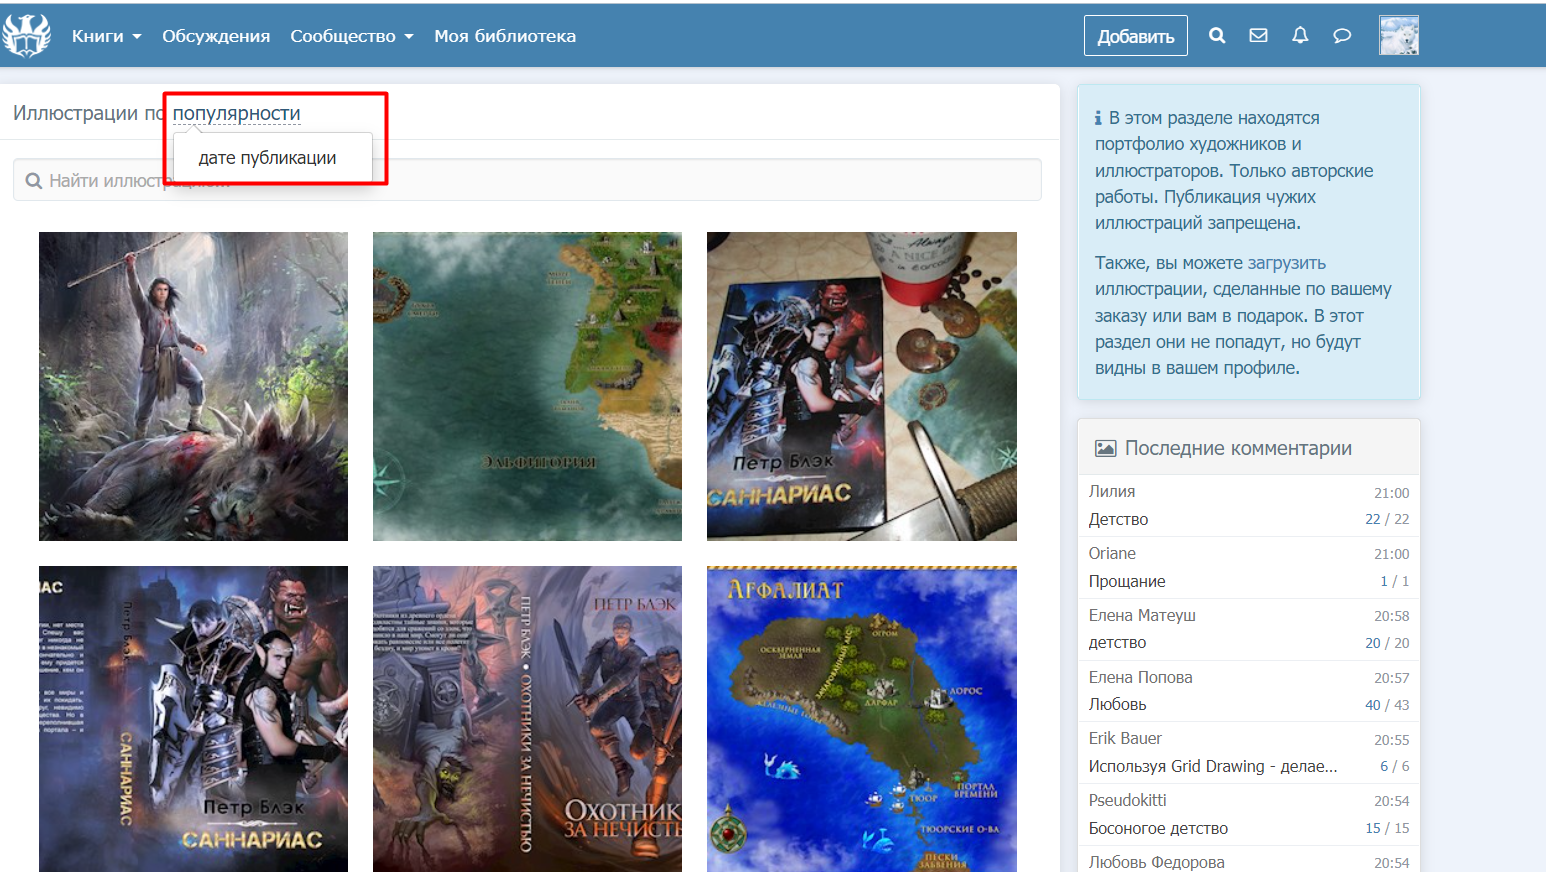Open the Эльфигория map illustration thumbnail

(x=527, y=386)
